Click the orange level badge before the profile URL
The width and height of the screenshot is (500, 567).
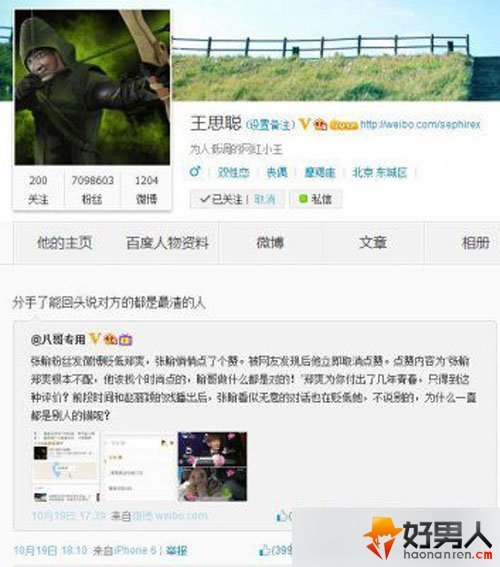343,125
